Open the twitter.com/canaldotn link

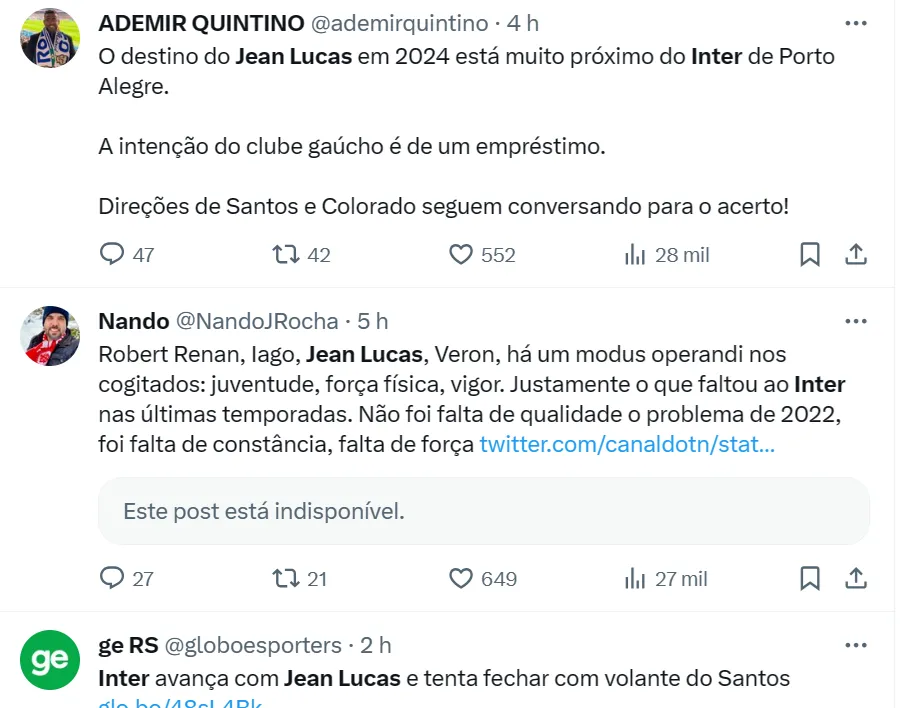click(627, 445)
